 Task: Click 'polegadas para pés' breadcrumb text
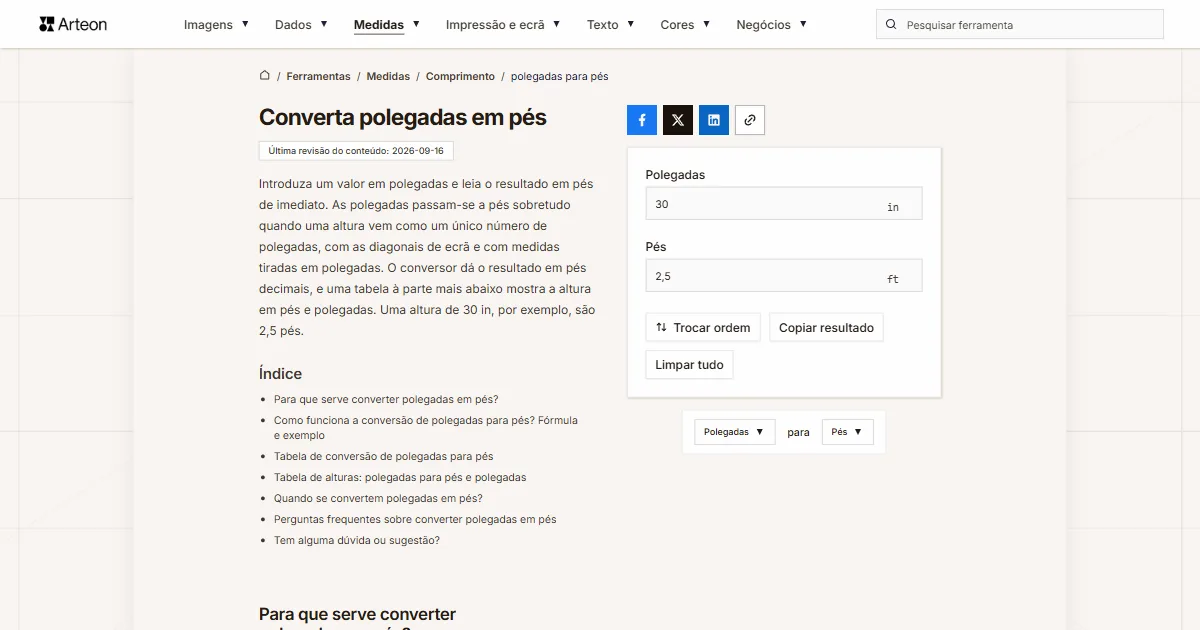point(560,76)
